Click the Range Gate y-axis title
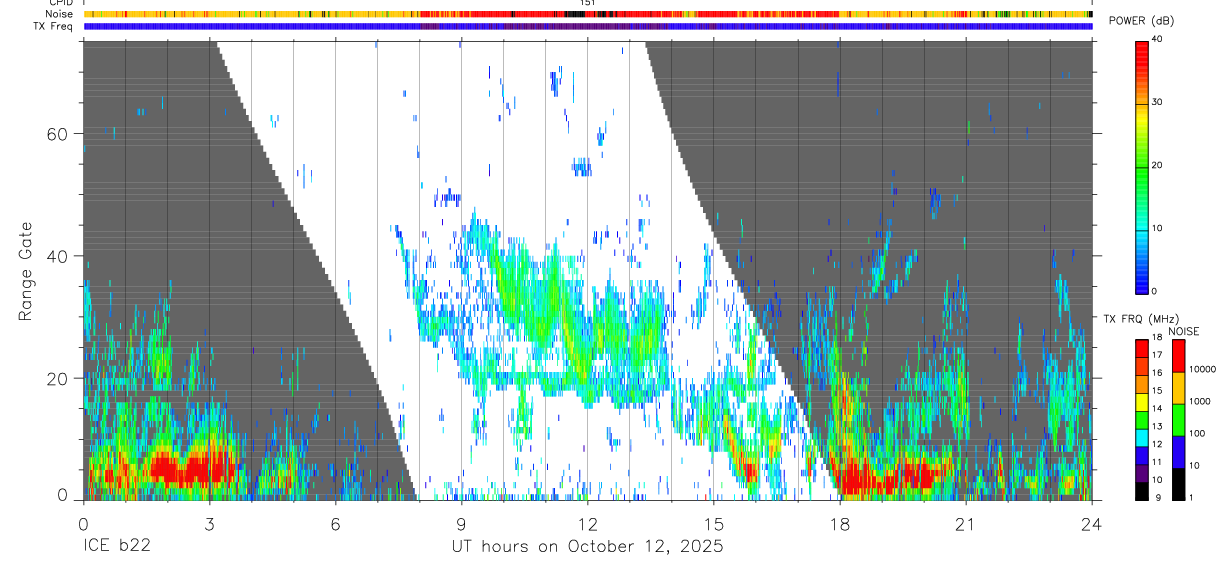Image resolution: width=1228 pixels, height=567 pixels. [26, 271]
